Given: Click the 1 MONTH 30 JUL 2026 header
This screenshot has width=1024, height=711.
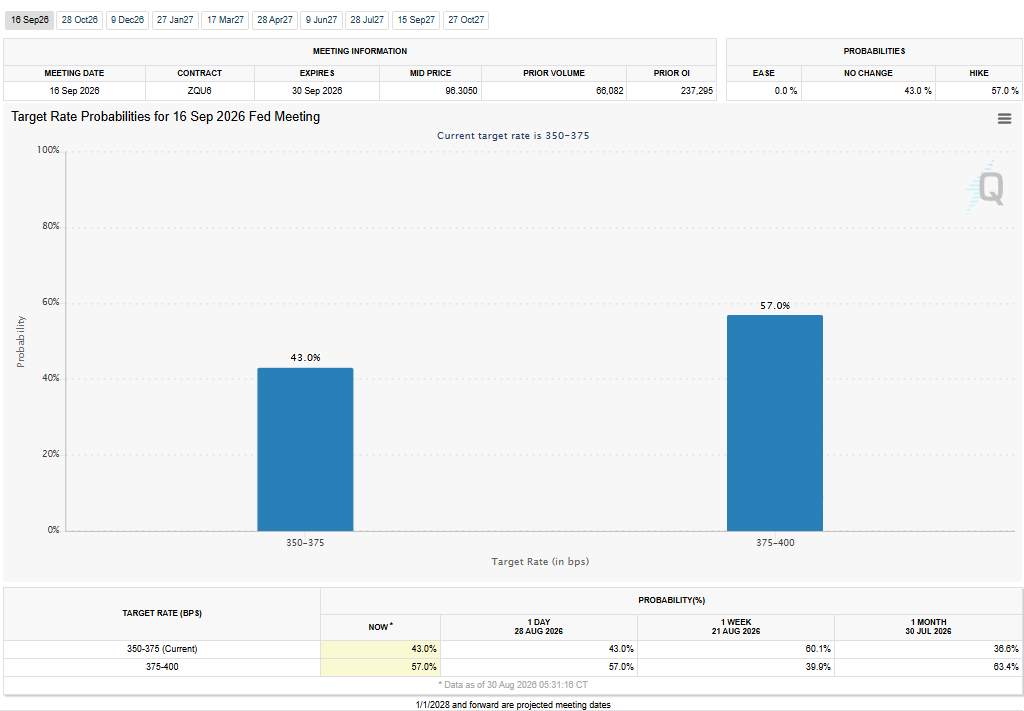Looking at the screenshot, I should click(928, 627).
